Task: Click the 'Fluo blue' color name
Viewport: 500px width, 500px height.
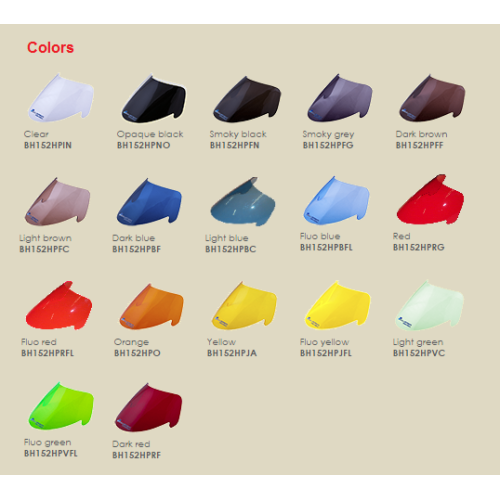Action: pos(320,236)
